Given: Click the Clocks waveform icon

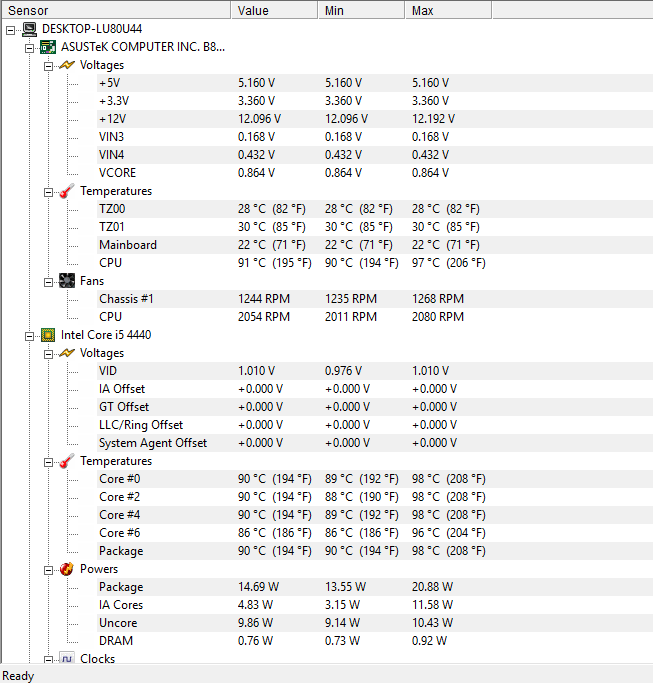Looking at the screenshot, I should pos(67,658).
